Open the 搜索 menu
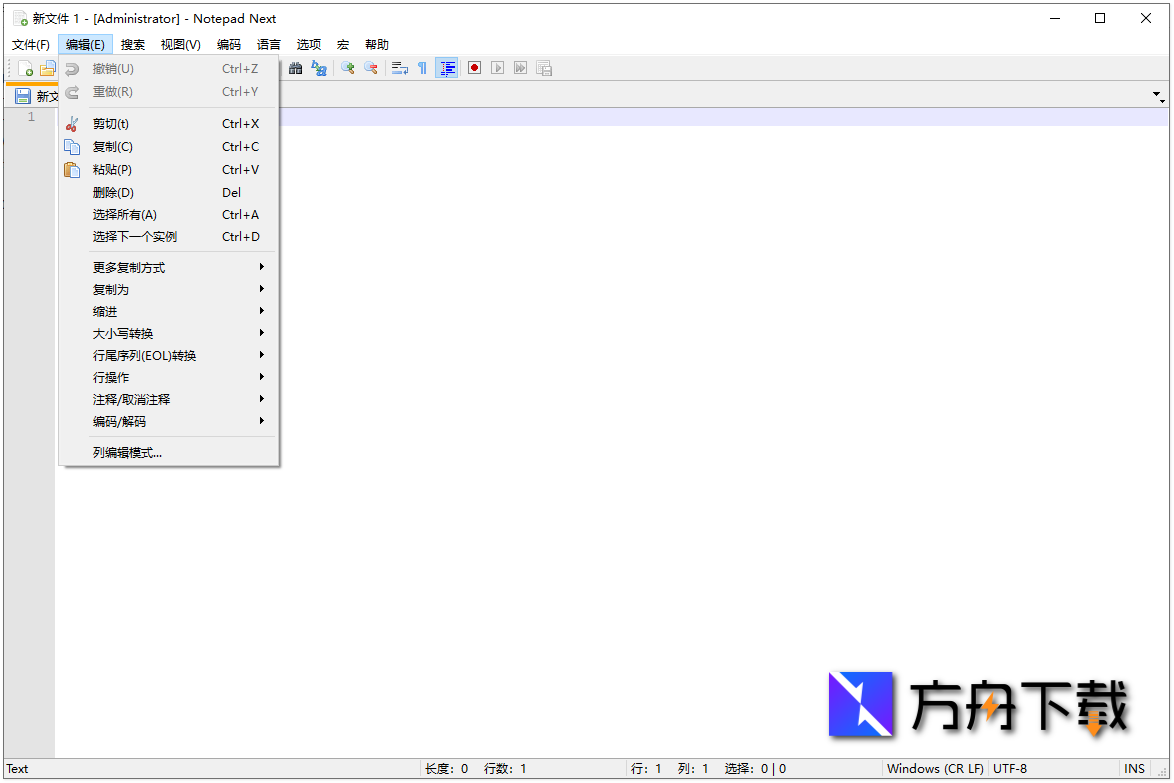The width and height of the screenshot is (1174, 783). 133,44
